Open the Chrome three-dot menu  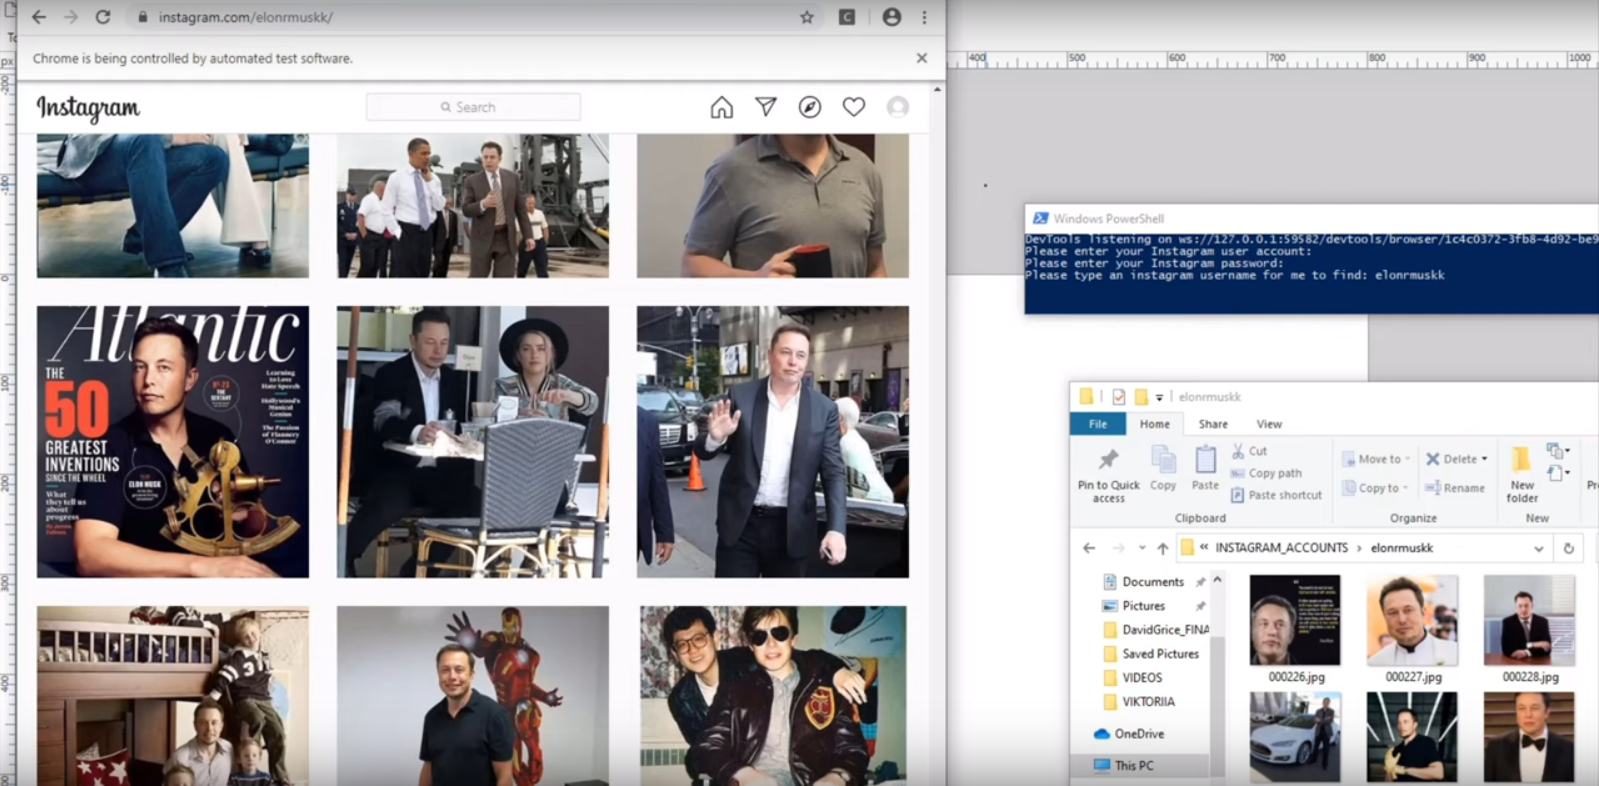coord(924,17)
